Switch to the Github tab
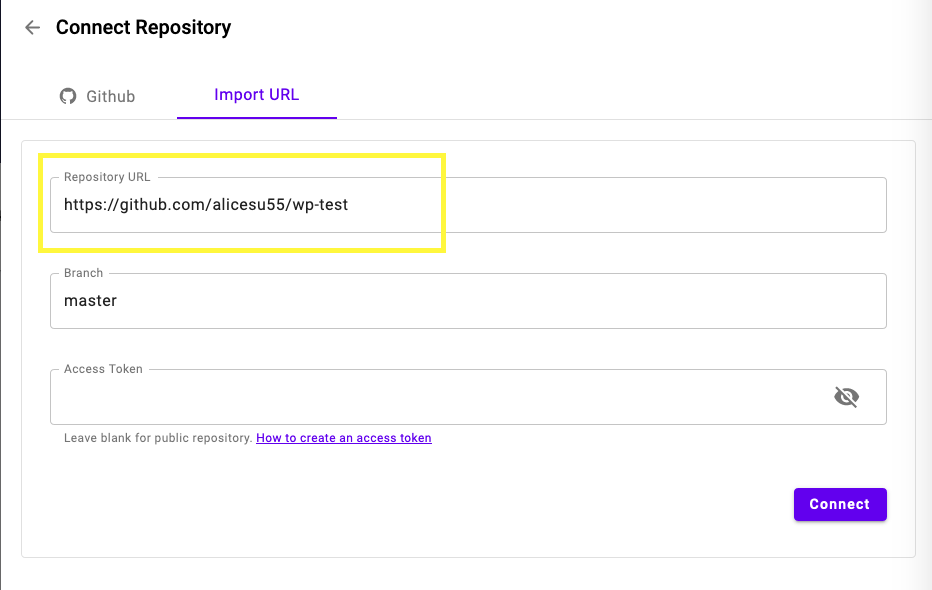Screen dimensions: 932x590 pyautogui.click(x=97, y=96)
